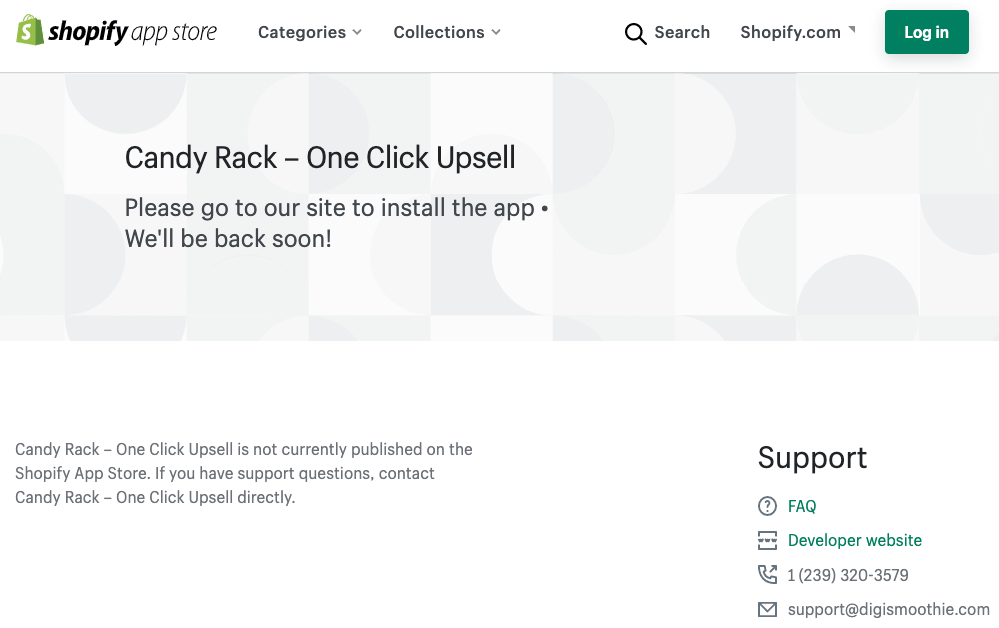
Task: Click the green Log in button
Action: coord(926,32)
